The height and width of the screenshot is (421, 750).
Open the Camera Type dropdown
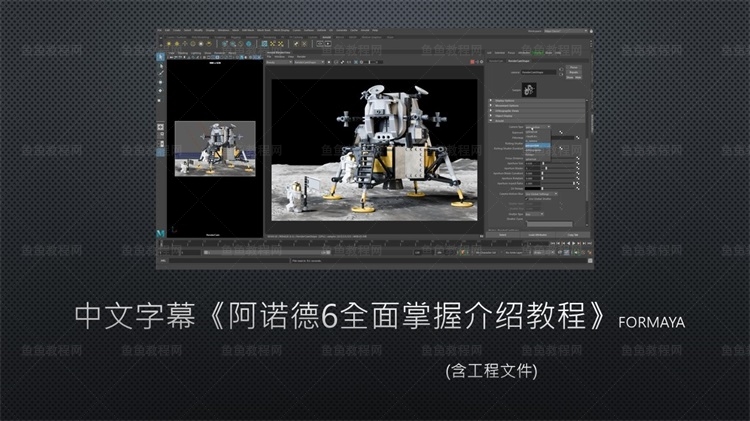(538, 127)
